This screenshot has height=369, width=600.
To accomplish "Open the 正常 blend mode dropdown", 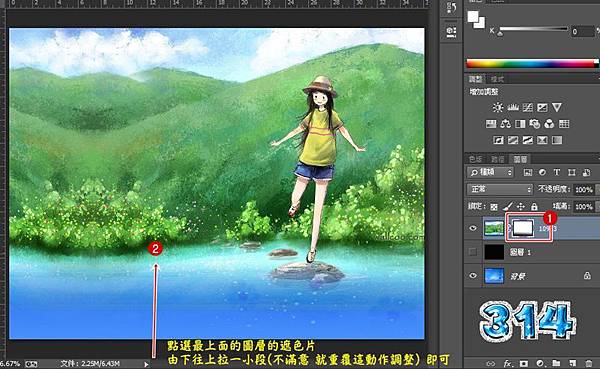I will (x=500, y=189).
